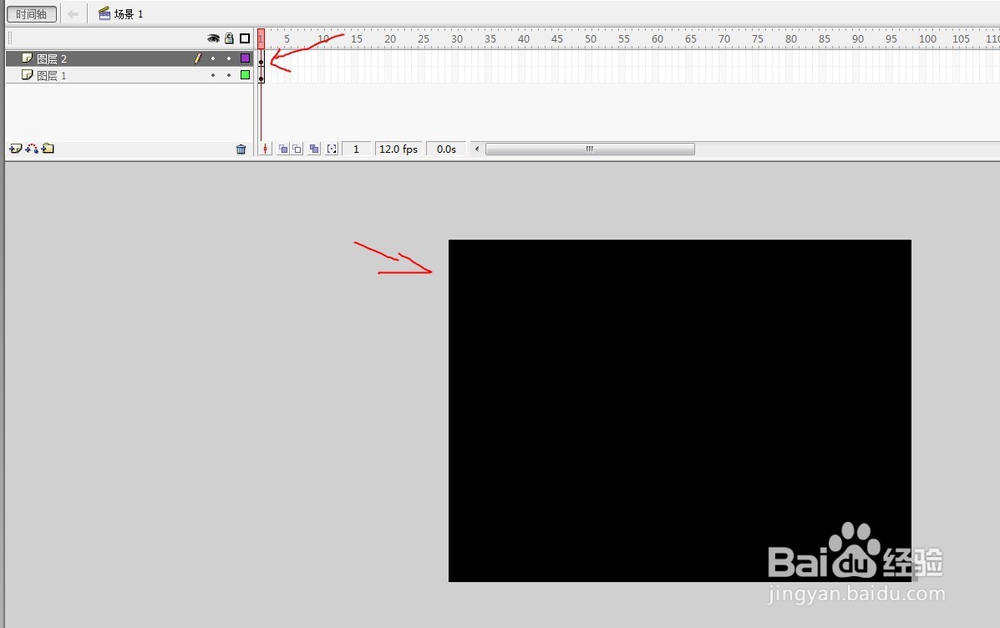This screenshot has height=628, width=1000.
Task: Select layer 图层 2
Action: [x=129, y=58]
